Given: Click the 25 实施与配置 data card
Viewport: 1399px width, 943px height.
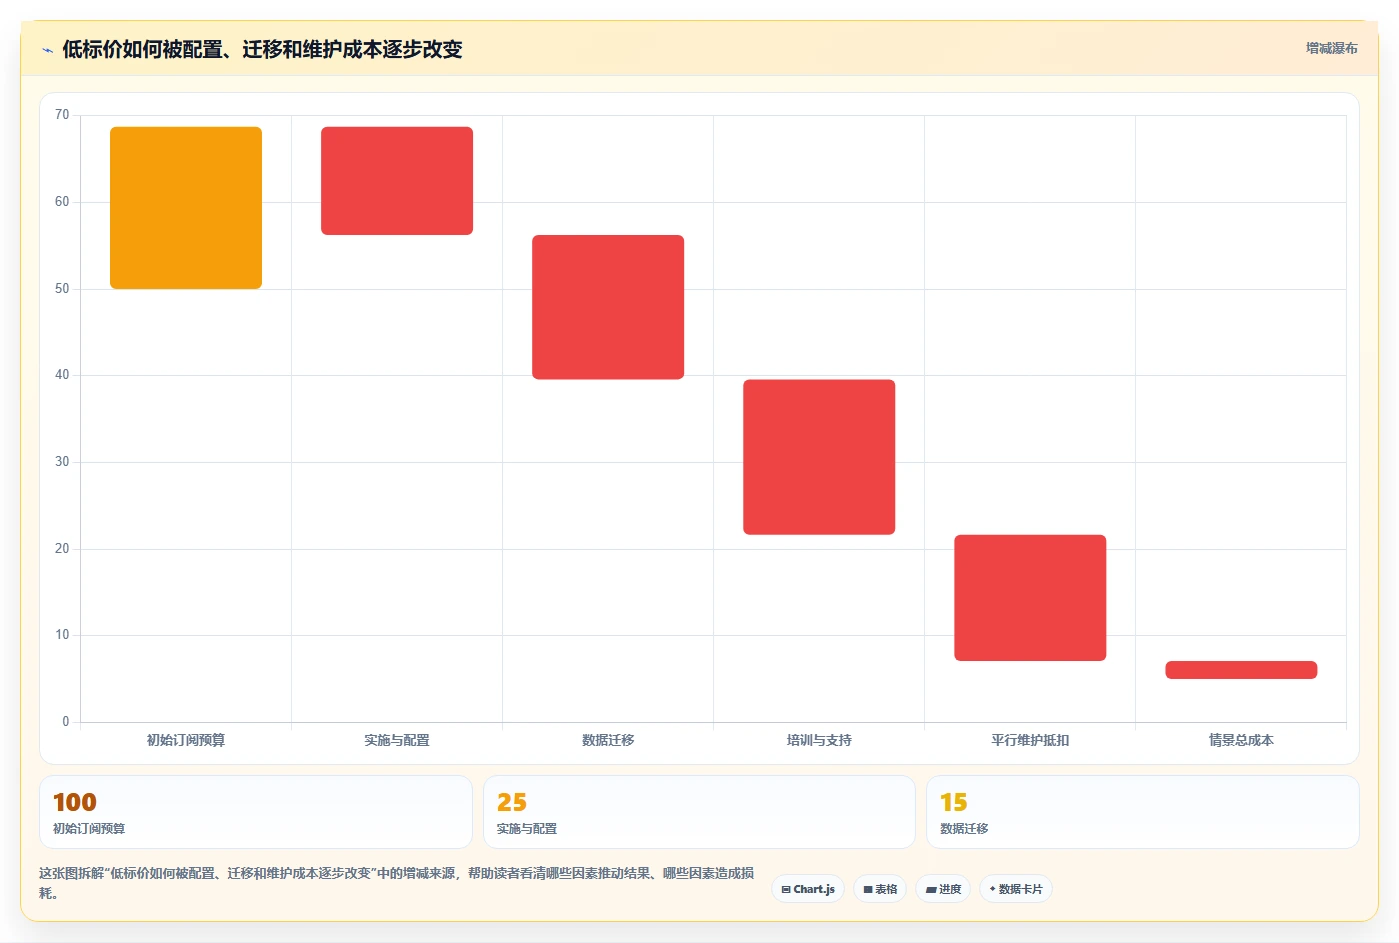Looking at the screenshot, I should (699, 812).
